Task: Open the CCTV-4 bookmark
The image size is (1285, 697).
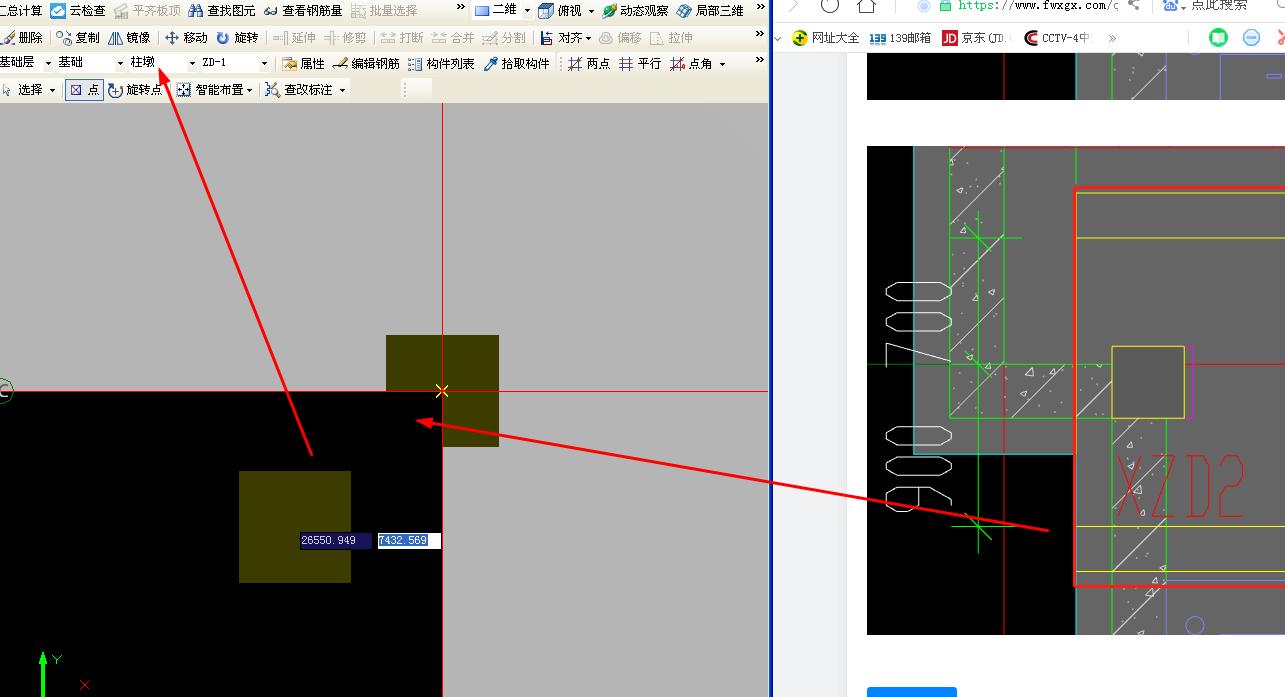Action: pos(1057,38)
